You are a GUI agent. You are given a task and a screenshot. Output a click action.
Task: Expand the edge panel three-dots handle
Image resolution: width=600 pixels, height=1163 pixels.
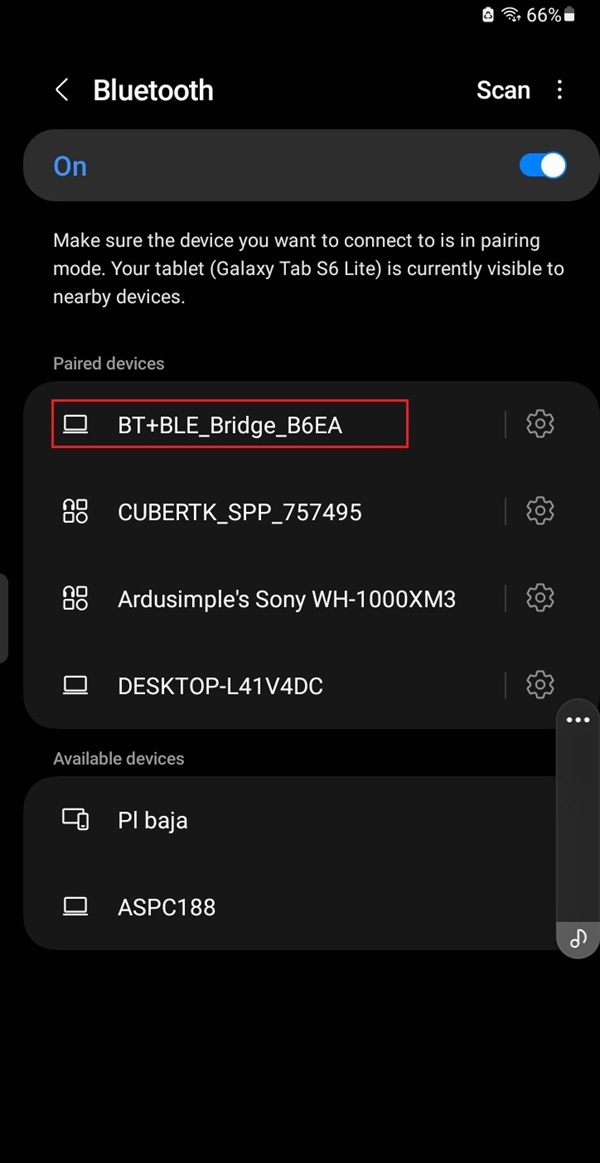click(578, 720)
